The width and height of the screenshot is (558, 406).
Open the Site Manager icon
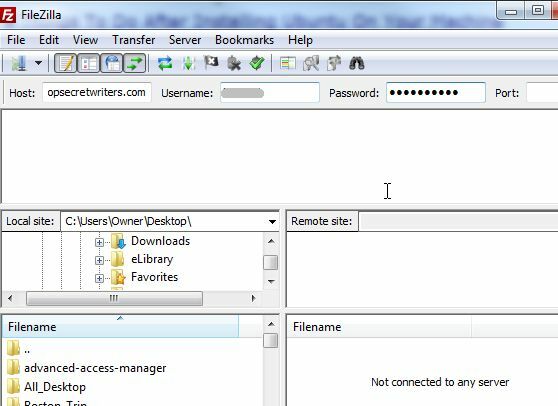pyautogui.click(x=19, y=64)
